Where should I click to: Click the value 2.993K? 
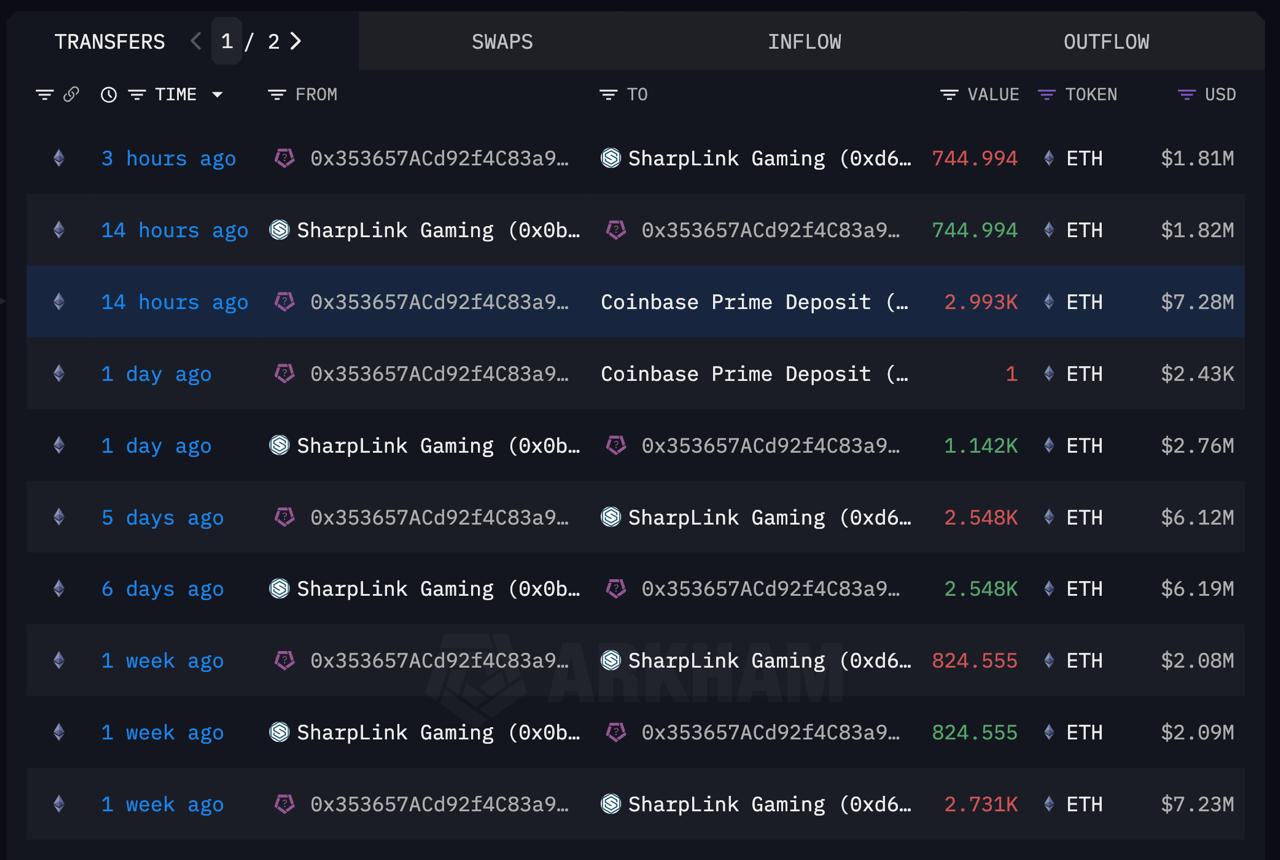(981, 302)
